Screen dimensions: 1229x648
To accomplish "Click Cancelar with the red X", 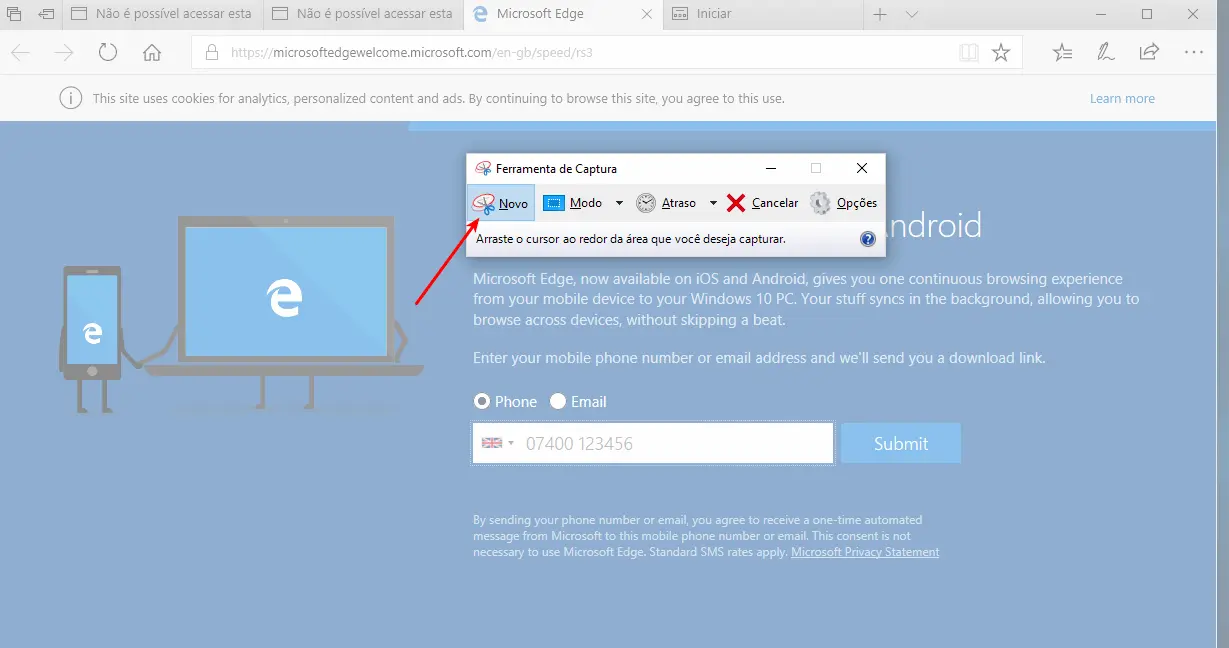I will 762,203.
